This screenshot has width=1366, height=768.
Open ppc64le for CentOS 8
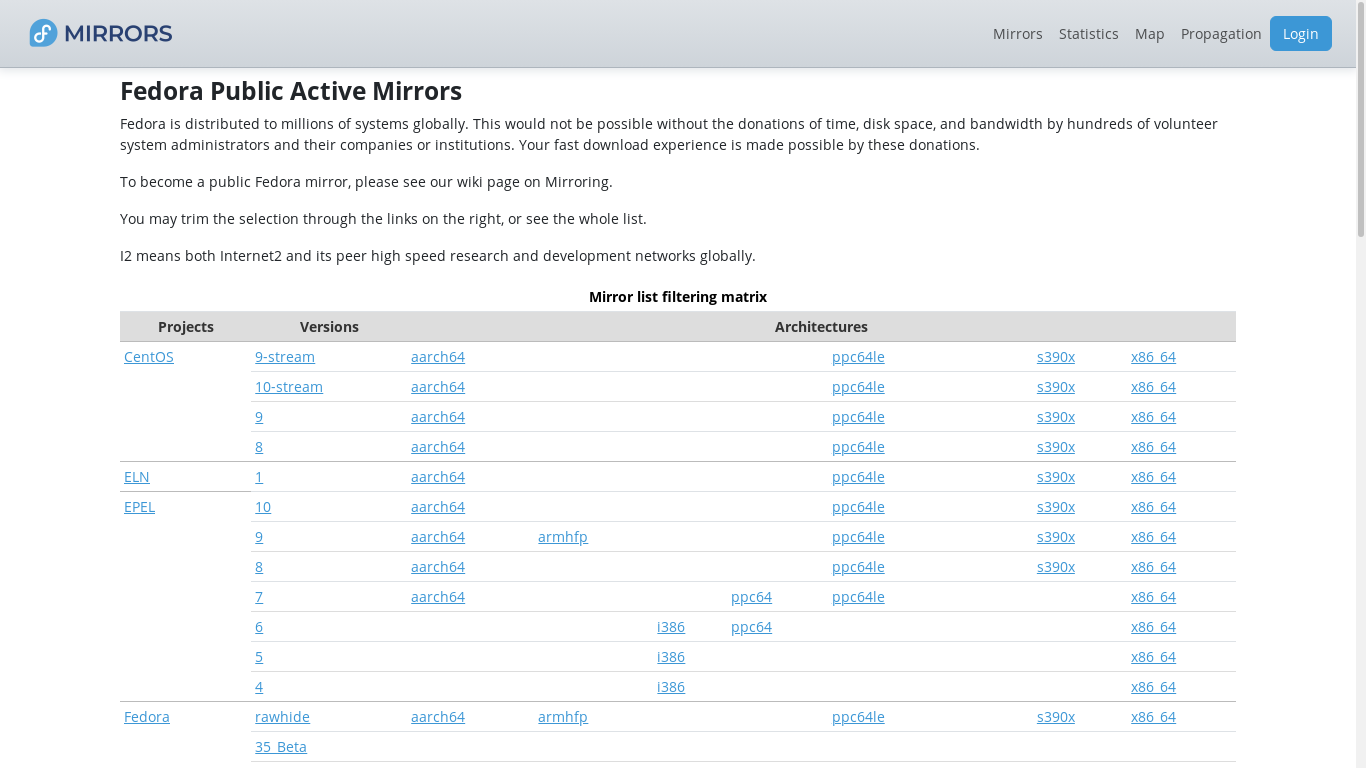point(858,447)
